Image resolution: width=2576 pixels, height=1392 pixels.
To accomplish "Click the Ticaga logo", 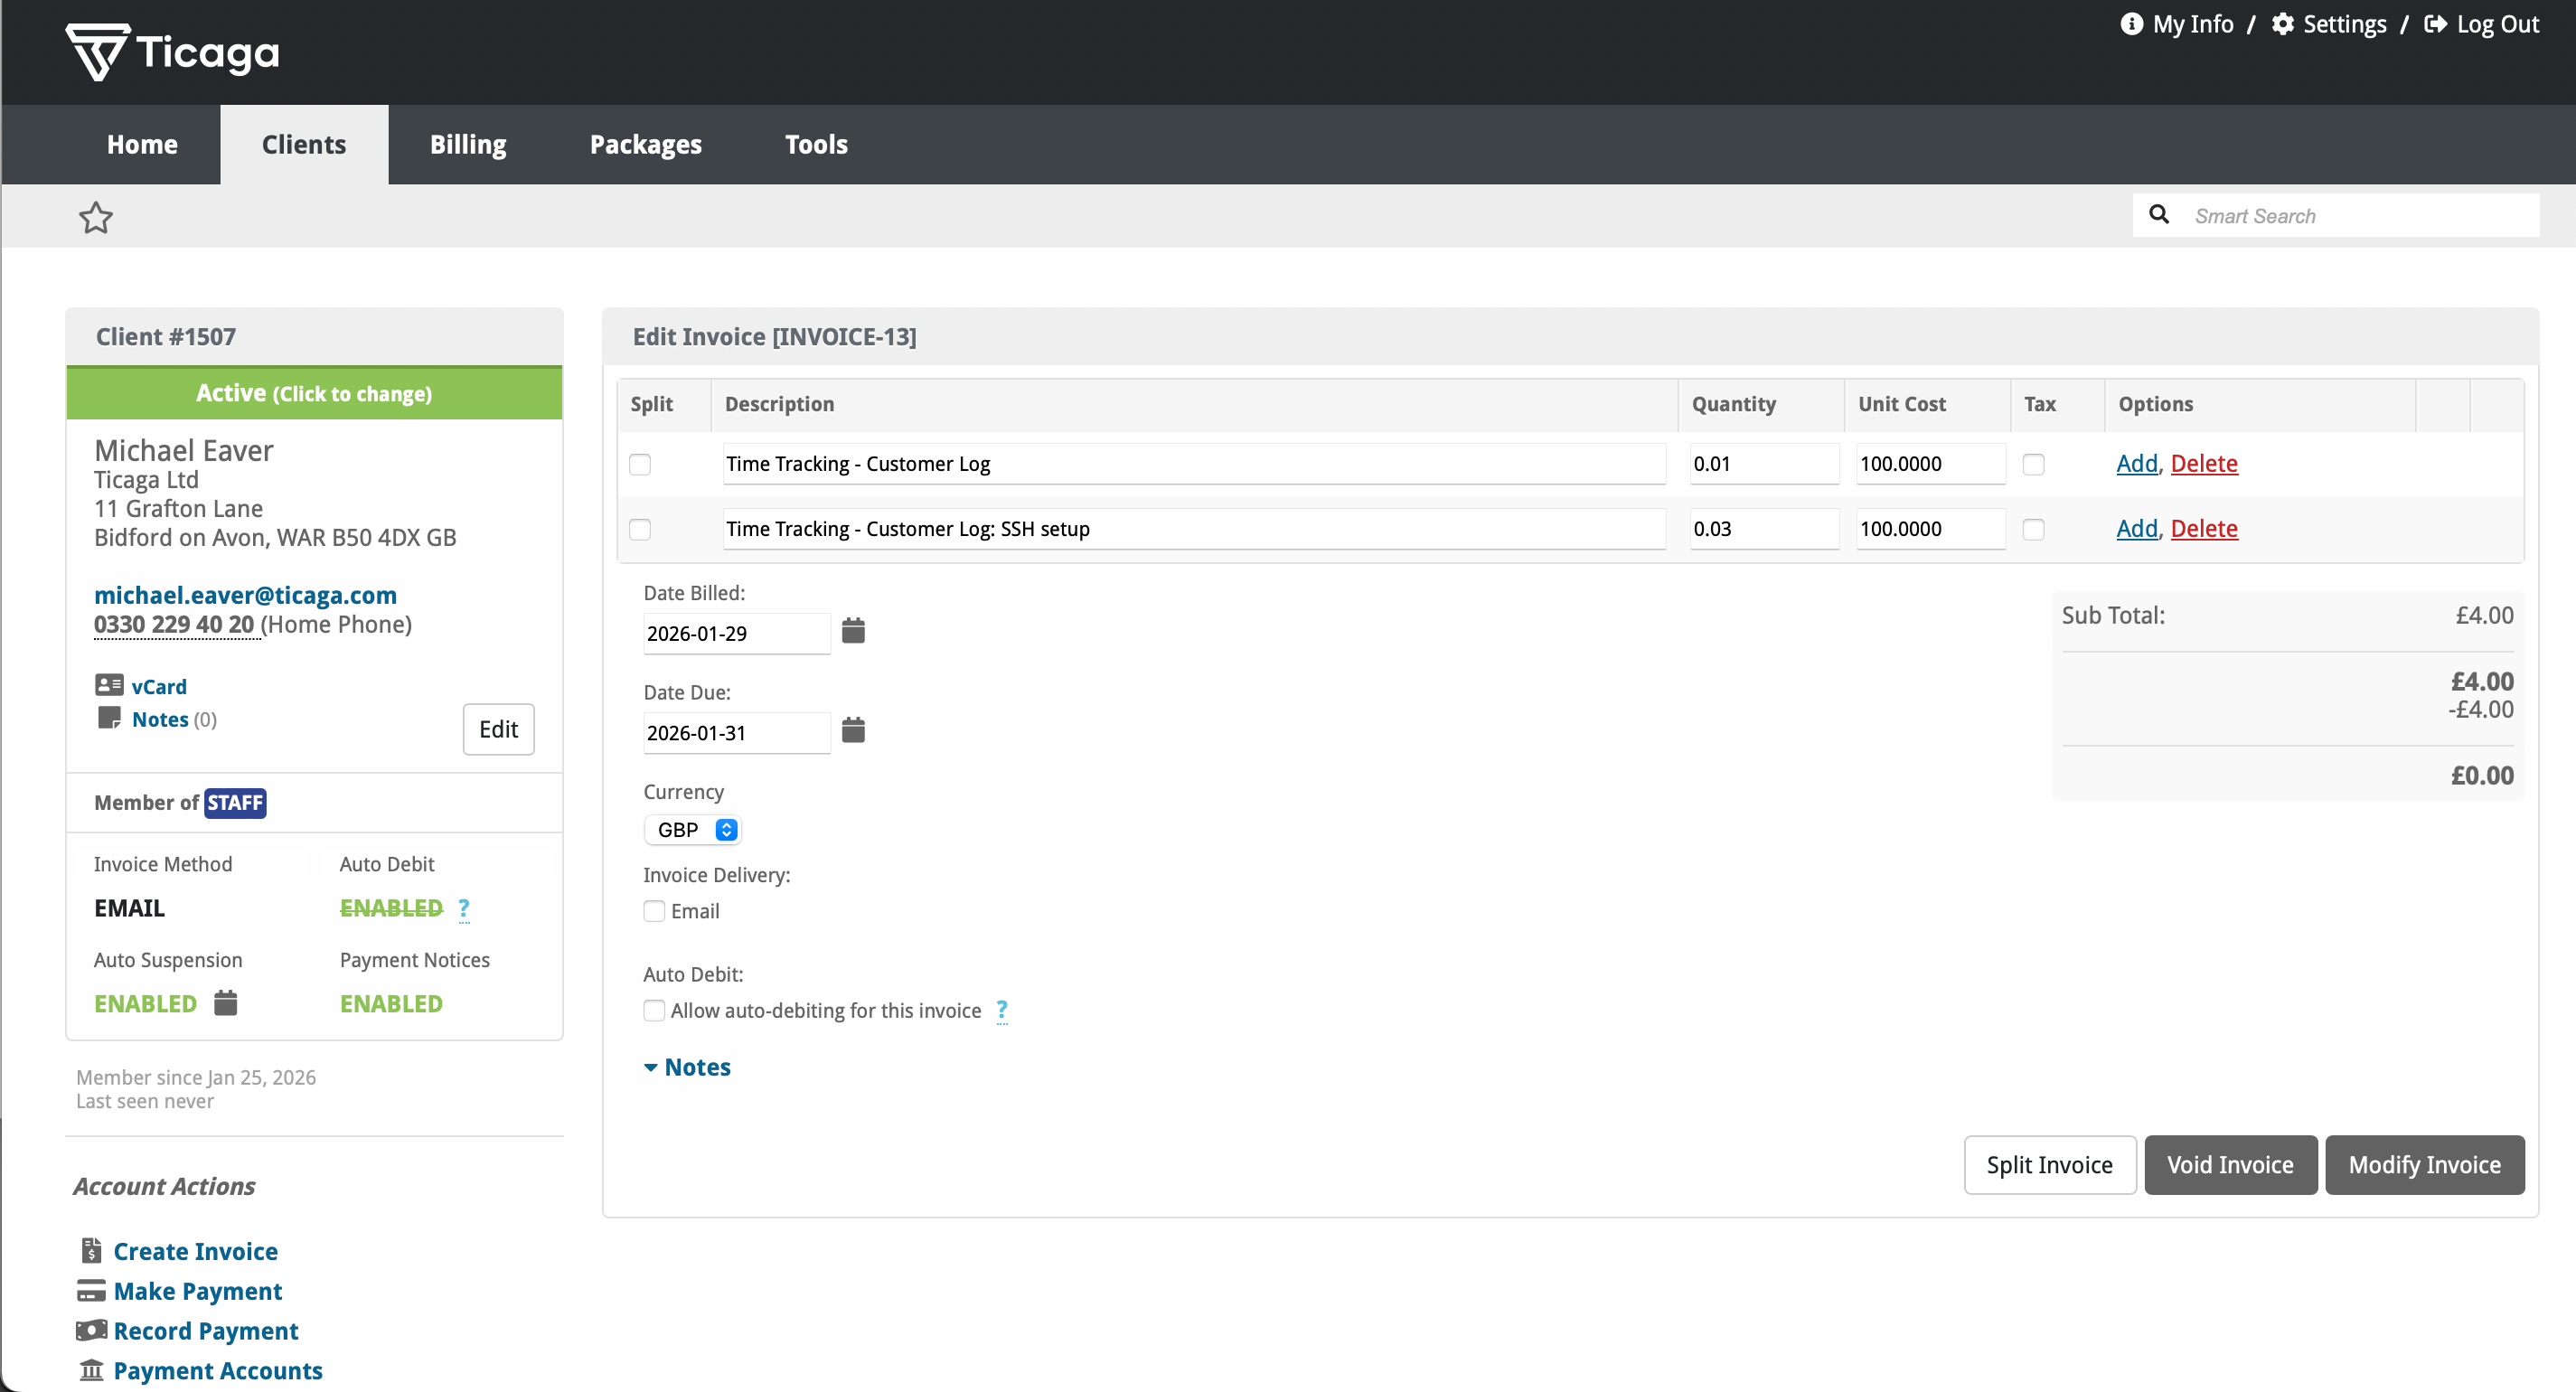I will coord(173,52).
